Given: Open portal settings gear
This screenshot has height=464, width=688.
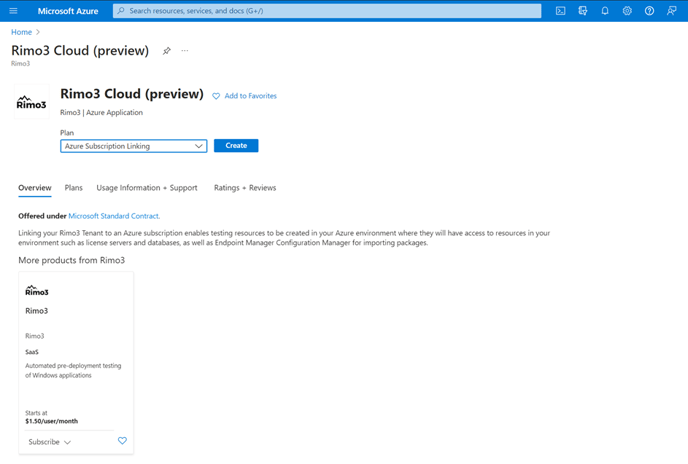Looking at the screenshot, I should click(627, 11).
